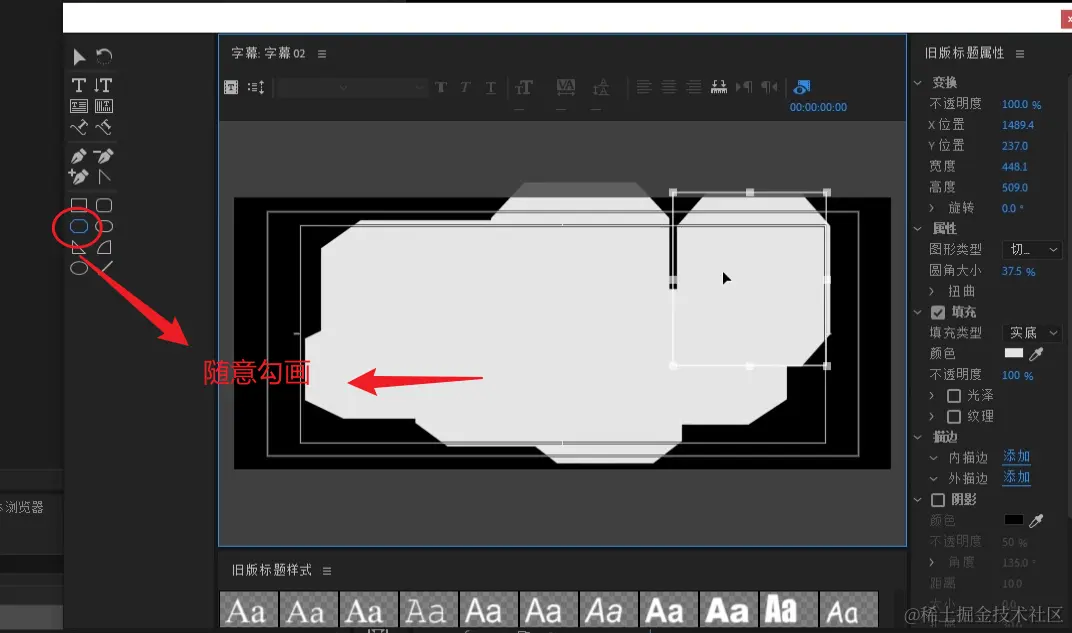
Task: Expand the 光泽 sheen options
Action: 932,396
